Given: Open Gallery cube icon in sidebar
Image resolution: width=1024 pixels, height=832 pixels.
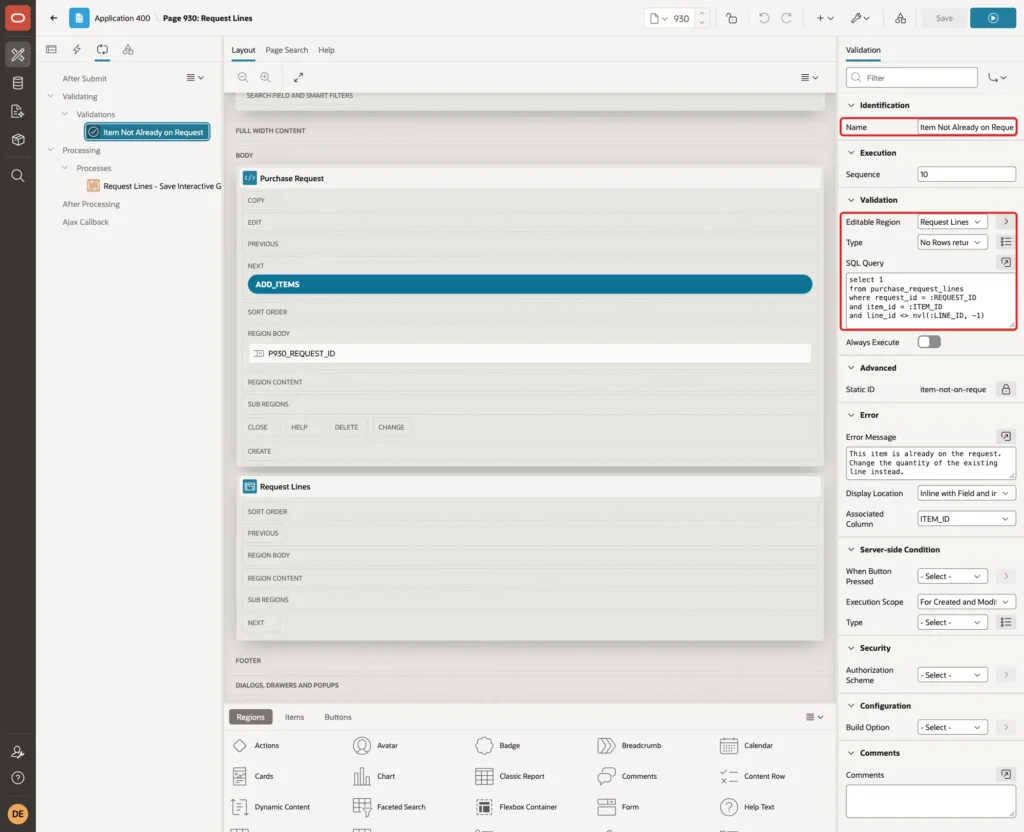Looking at the screenshot, I should [18, 139].
